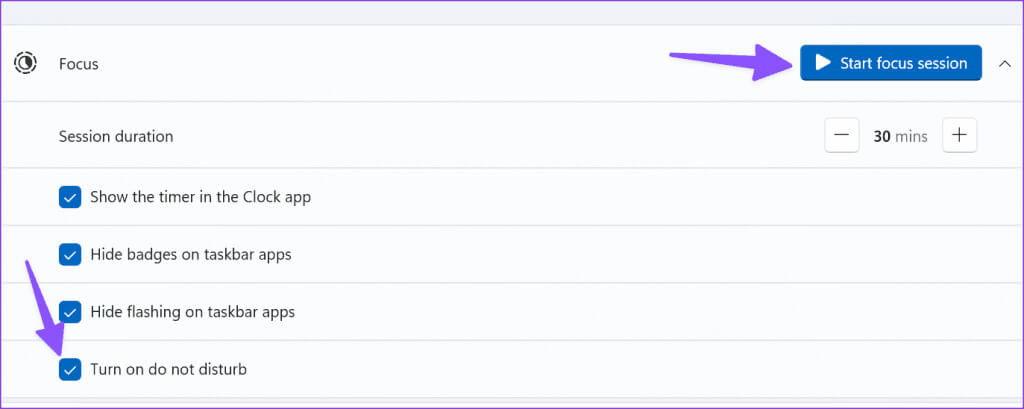The width and height of the screenshot is (1024, 409).
Task: Click the Focus heading text
Action: coord(78,64)
